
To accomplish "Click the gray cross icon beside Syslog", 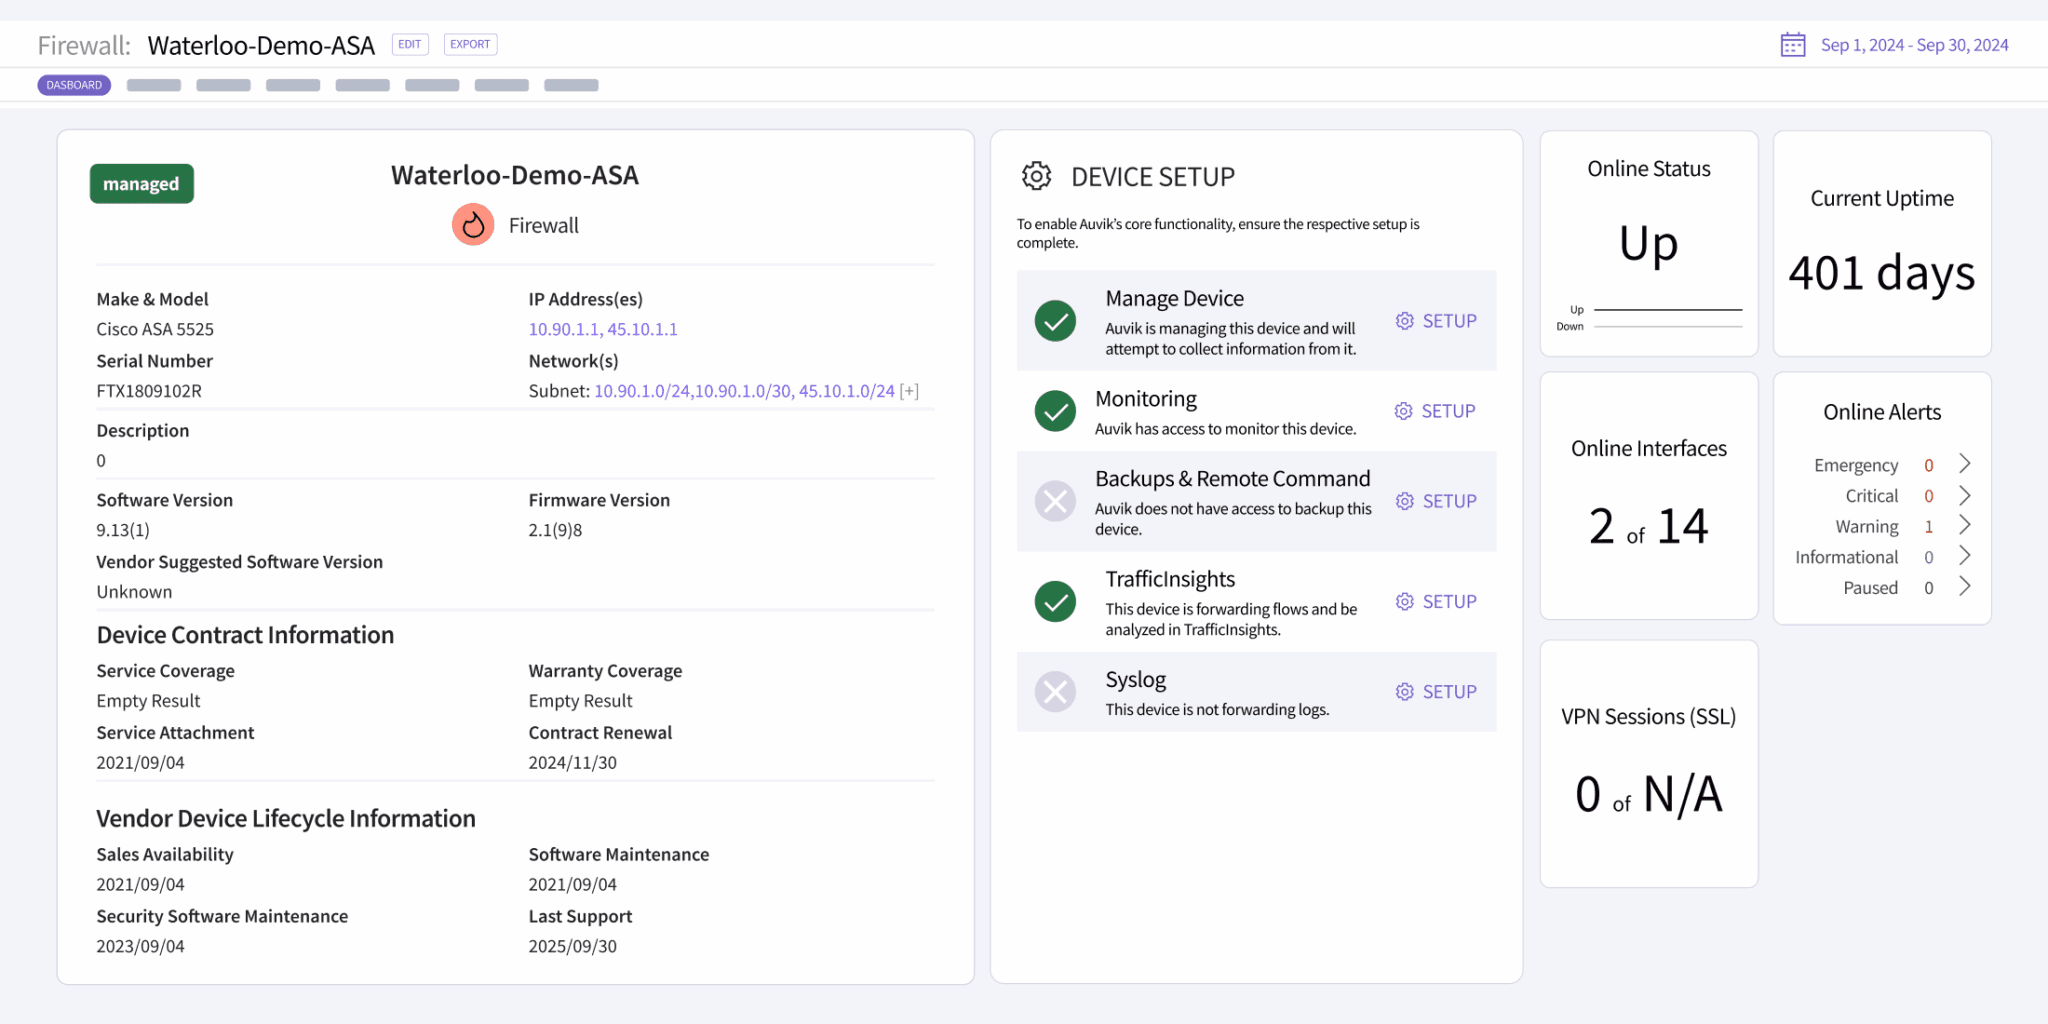I will click(1054, 691).
